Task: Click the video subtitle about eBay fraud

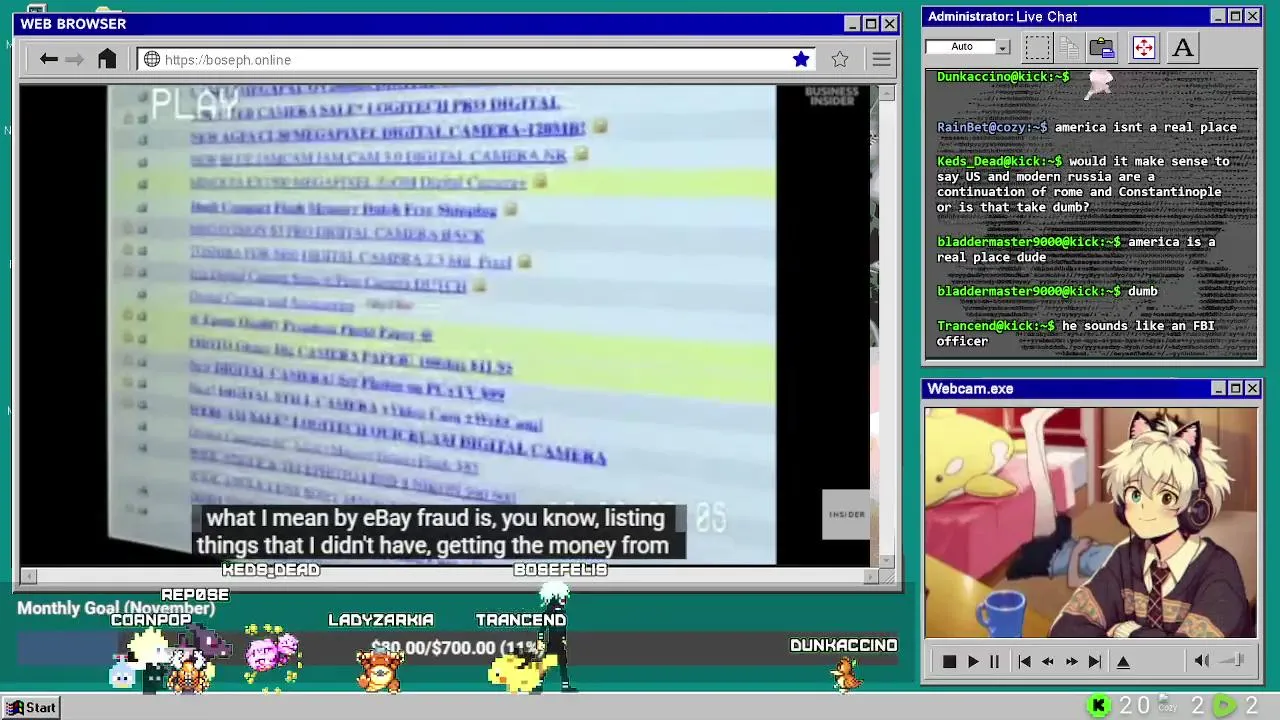Action: [x=437, y=532]
